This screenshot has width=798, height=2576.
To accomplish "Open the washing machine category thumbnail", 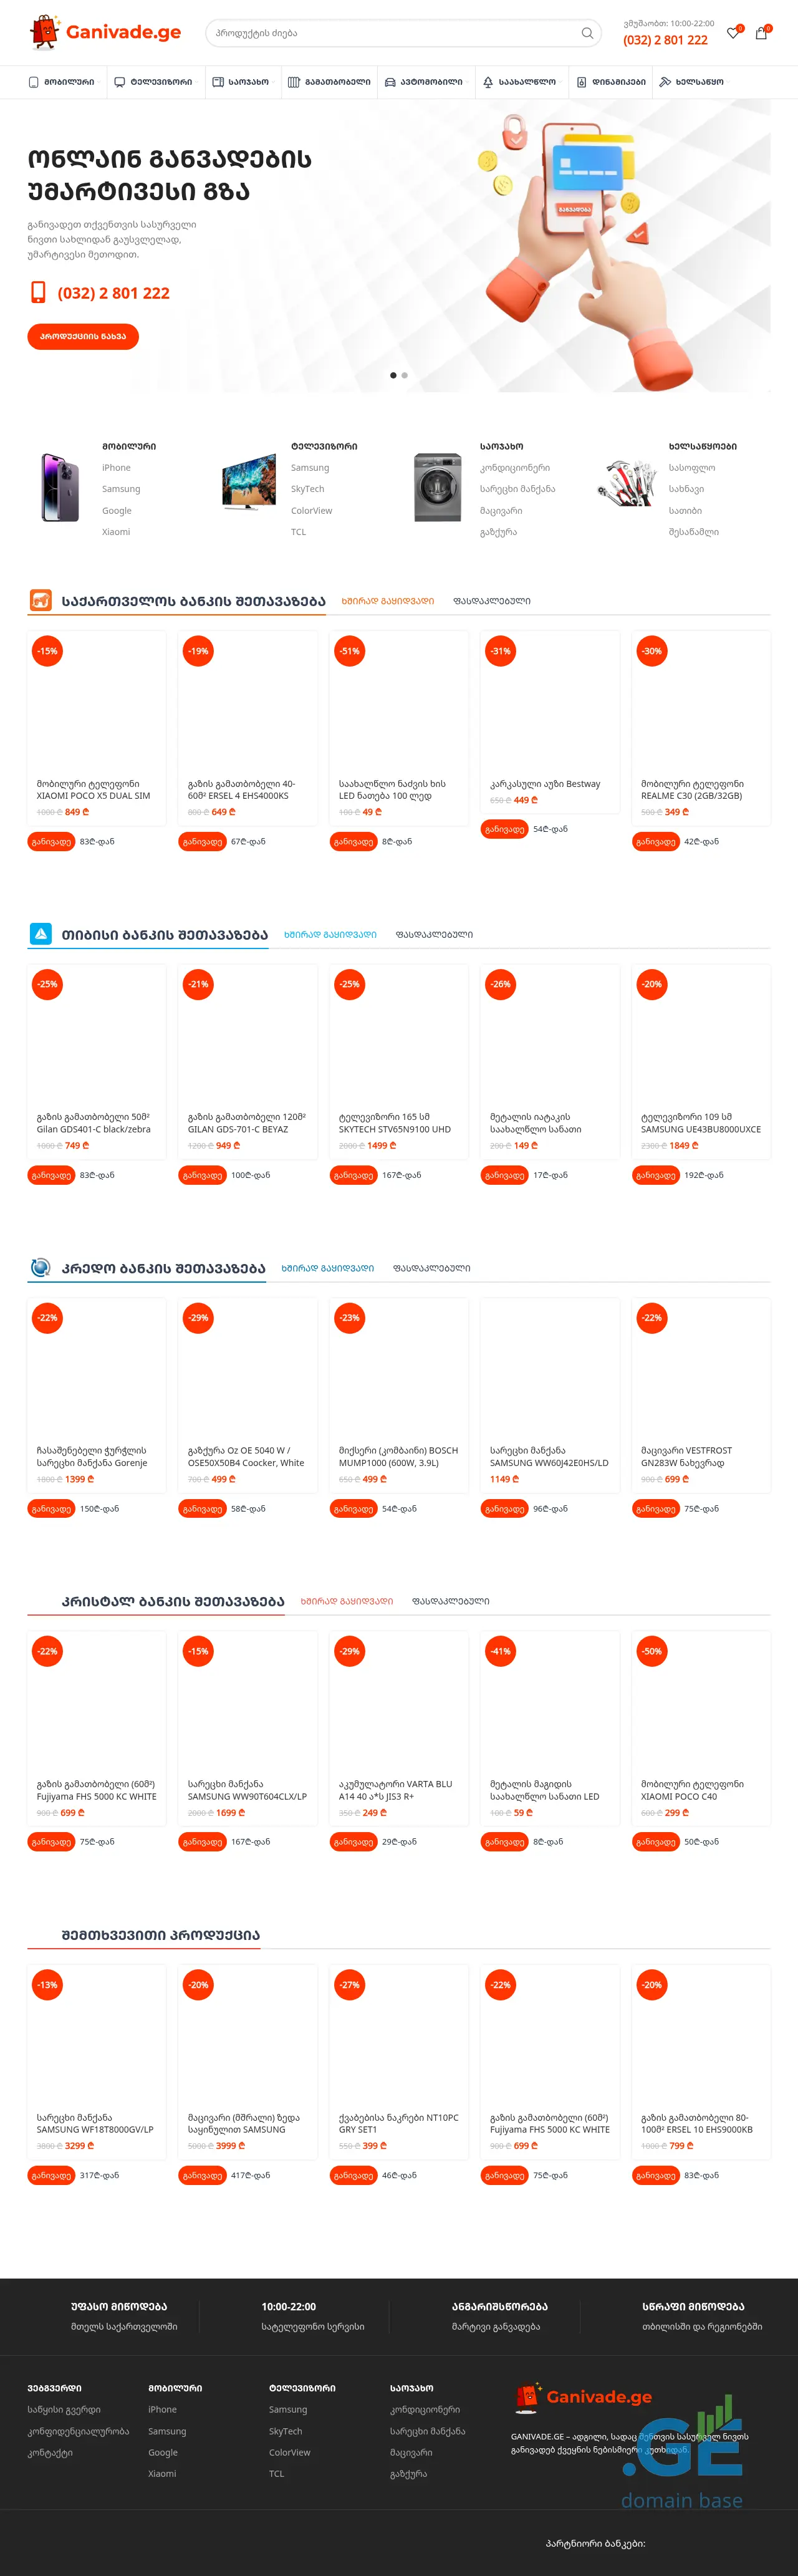I will pos(437,488).
